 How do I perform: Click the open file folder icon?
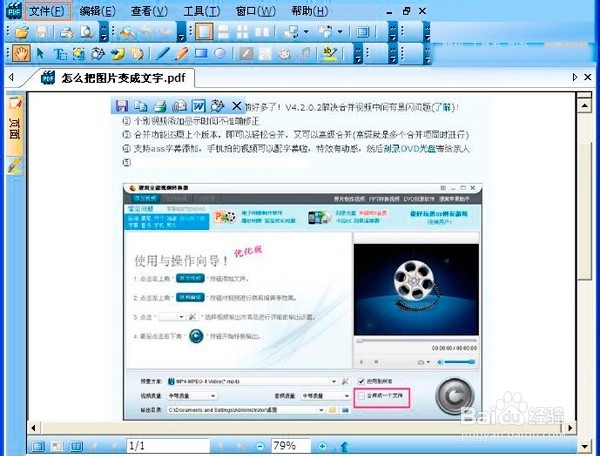[x=22, y=32]
